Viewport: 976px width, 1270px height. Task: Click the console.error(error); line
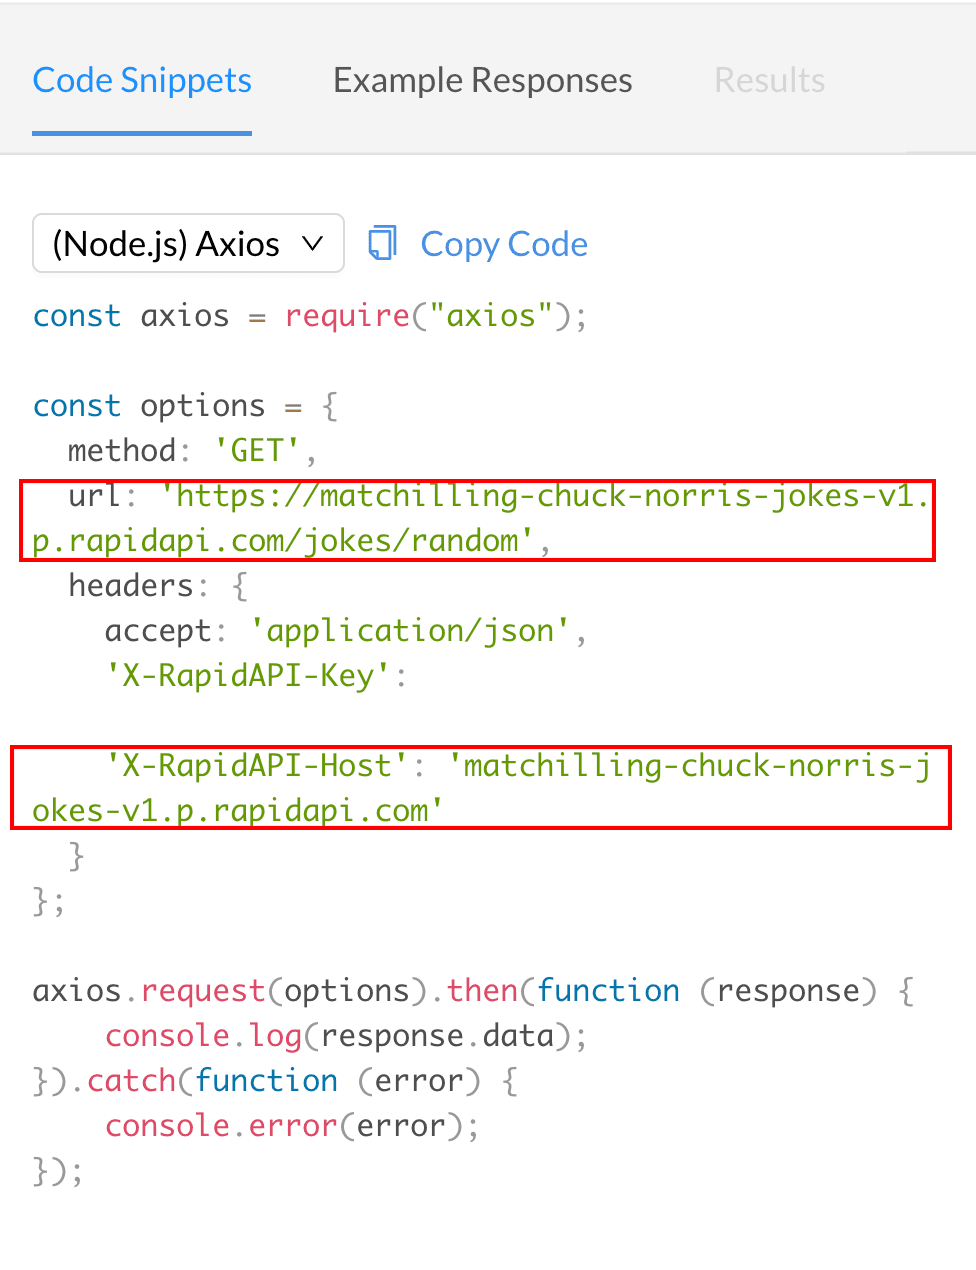pos(292,1126)
